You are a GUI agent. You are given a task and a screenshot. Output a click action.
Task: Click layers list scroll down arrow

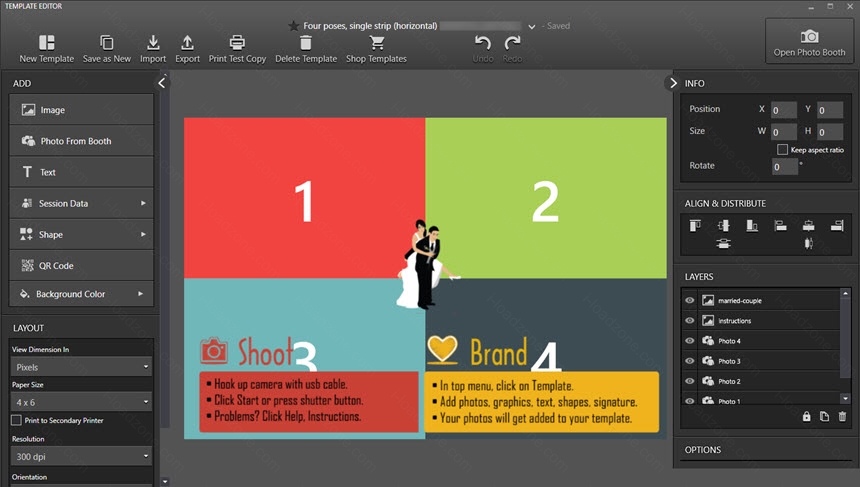tap(845, 399)
